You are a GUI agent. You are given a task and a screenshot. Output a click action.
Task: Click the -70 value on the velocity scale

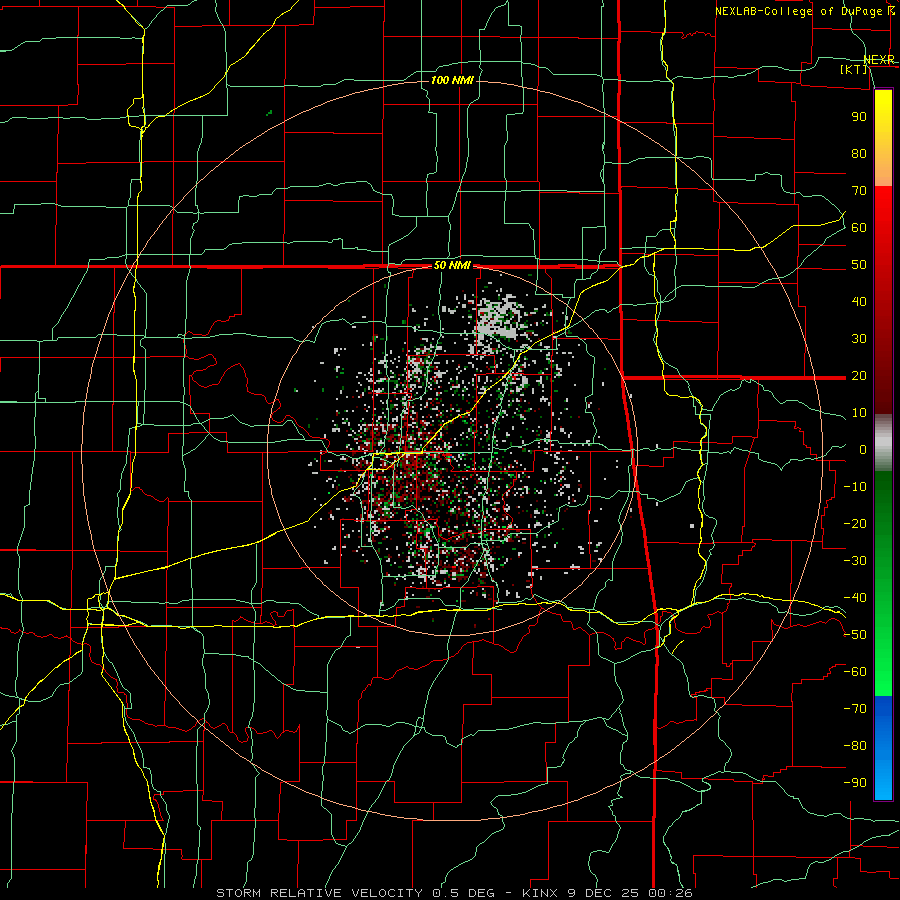pos(855,709)
